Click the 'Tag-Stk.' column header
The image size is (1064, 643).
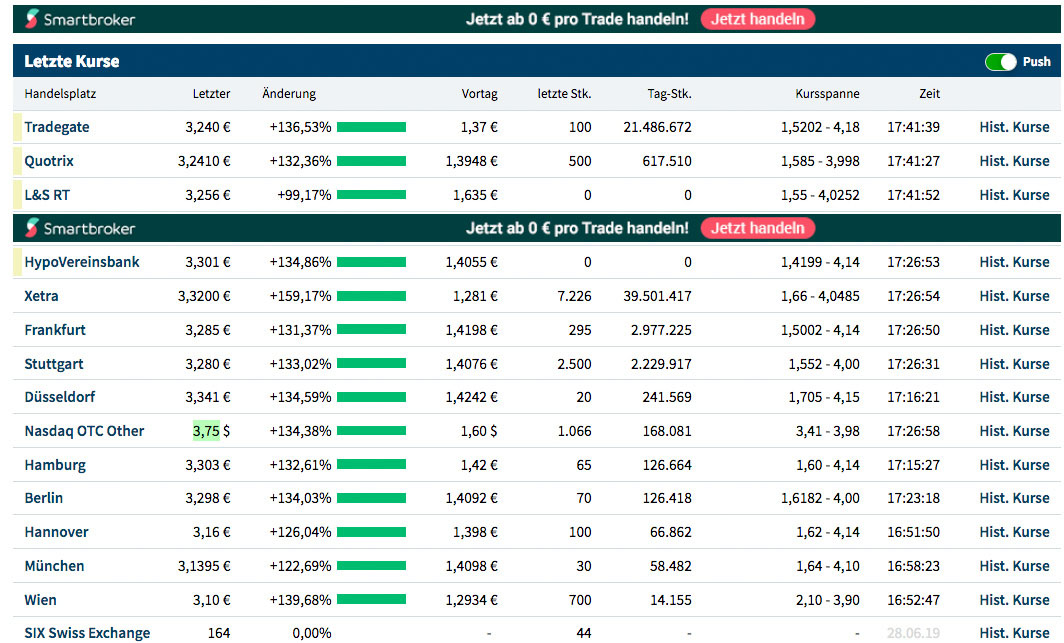click(669, 94)
